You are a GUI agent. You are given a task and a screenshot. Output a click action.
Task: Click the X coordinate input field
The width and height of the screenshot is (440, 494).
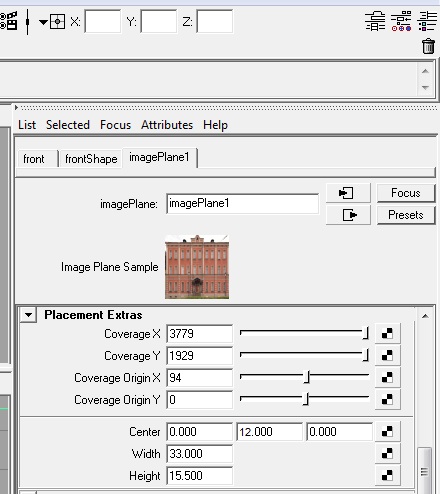tap(103, 21)
